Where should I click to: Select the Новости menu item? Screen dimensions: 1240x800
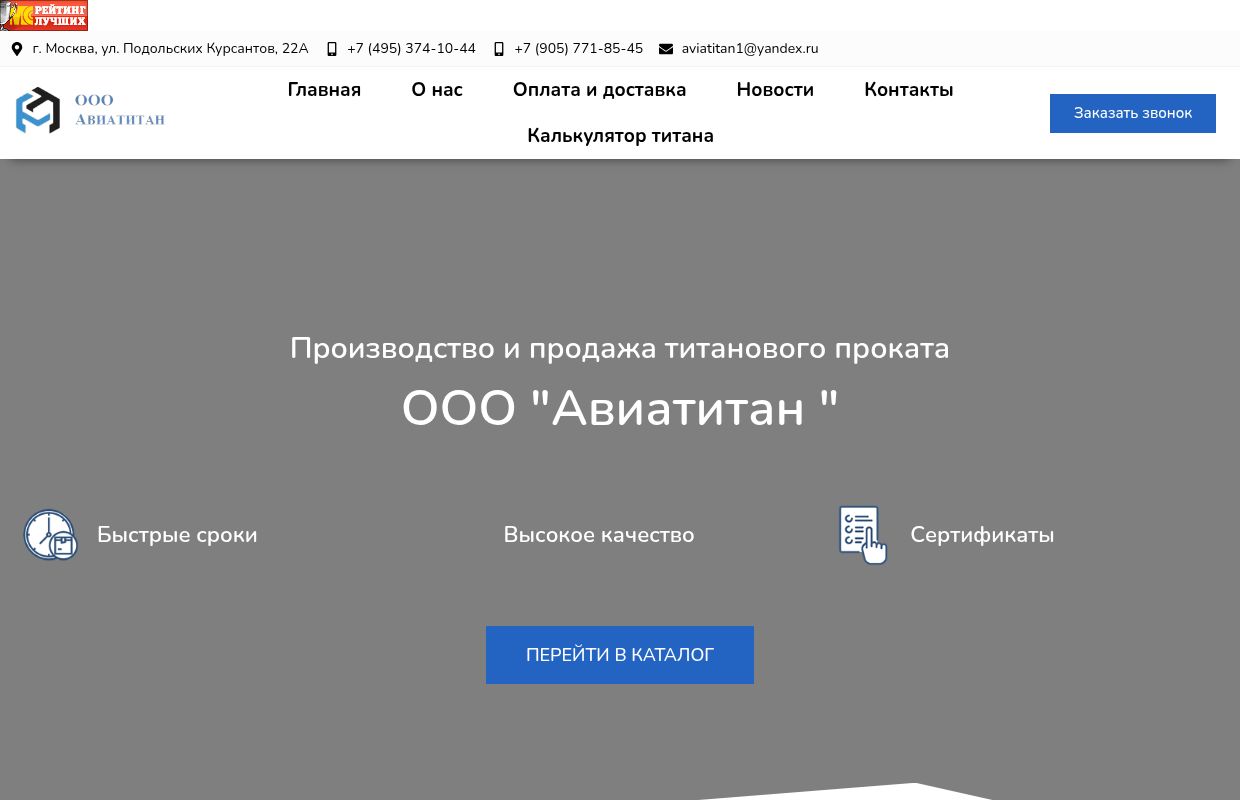pyautogui.click(x=775, y=90)
